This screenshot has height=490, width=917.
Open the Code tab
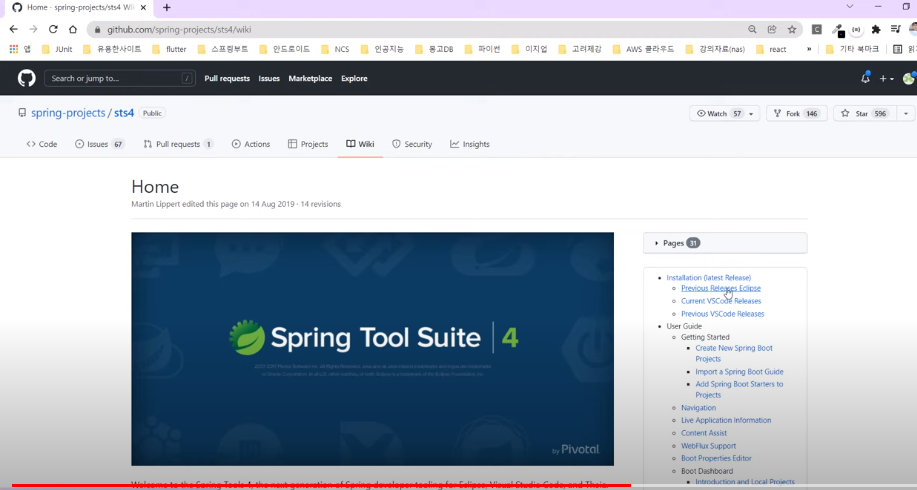(42, 144)
